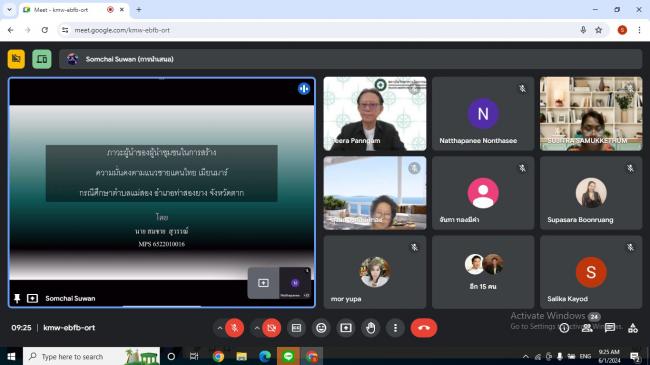
Task: Open the activities shapes icon
Action: tap(633, 328)
